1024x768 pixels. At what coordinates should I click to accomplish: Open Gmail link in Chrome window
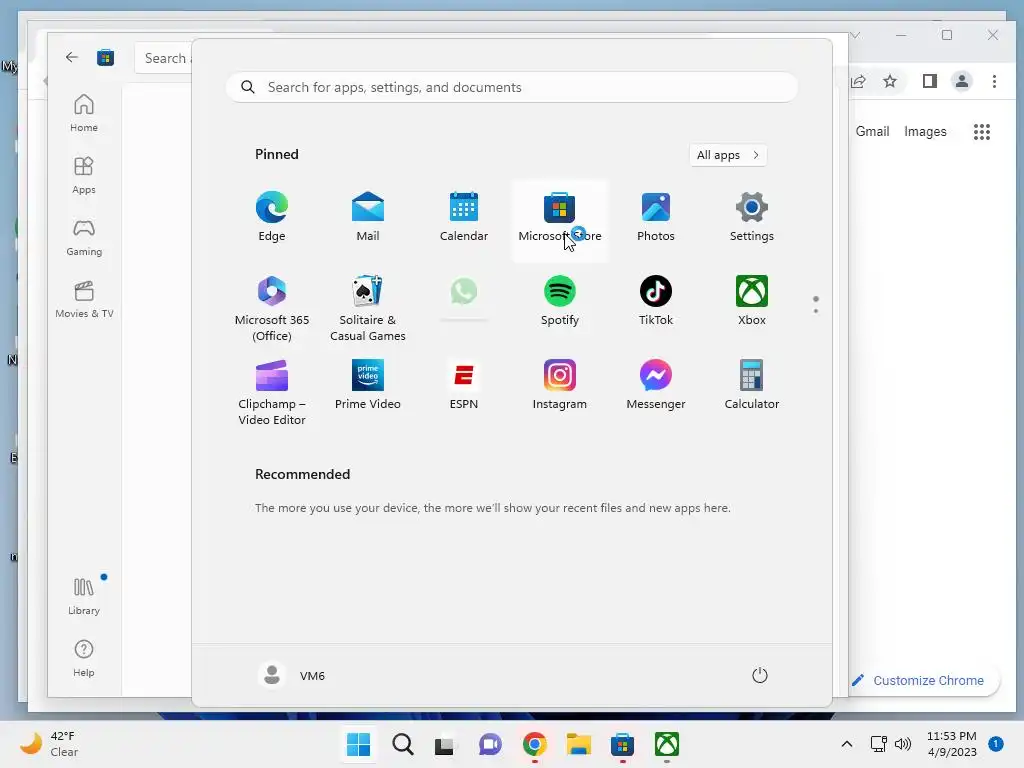pos(872,131)
